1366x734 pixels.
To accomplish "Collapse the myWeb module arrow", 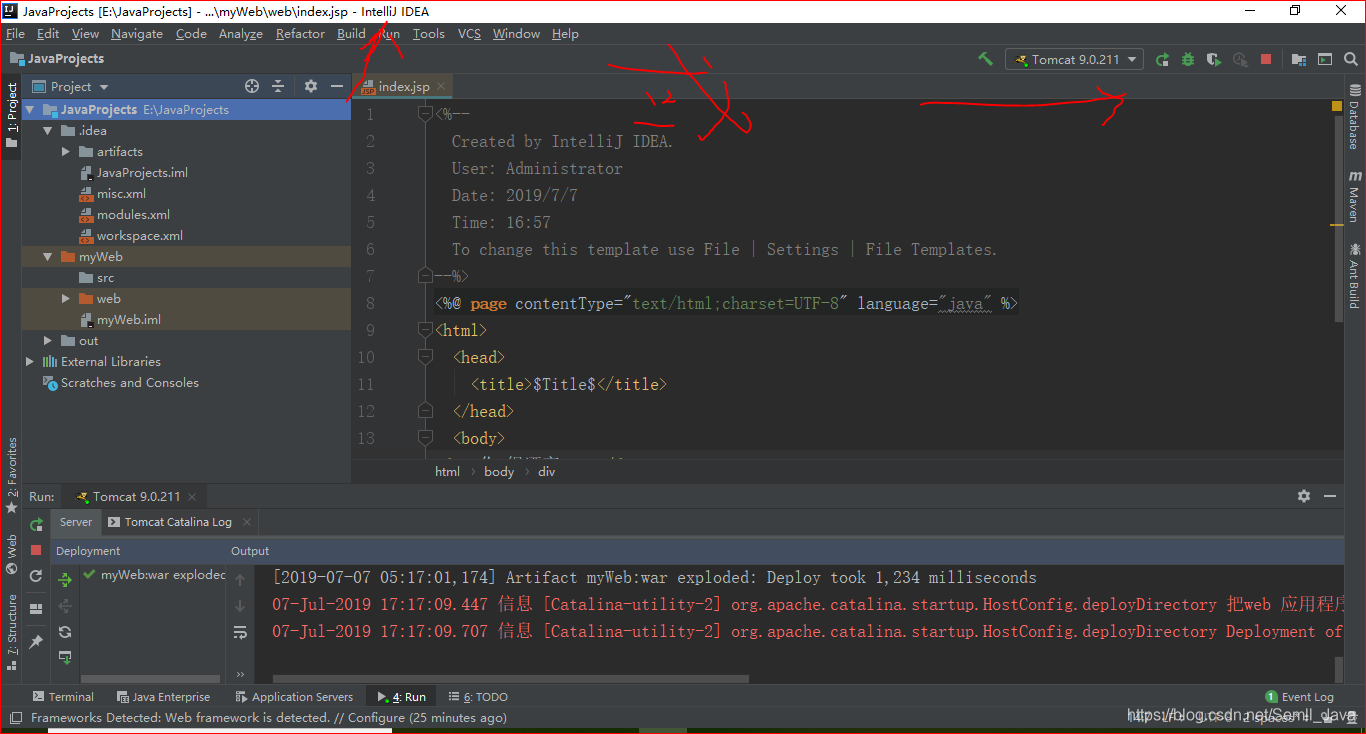I will pyautogui.click(x=47, y=257).
